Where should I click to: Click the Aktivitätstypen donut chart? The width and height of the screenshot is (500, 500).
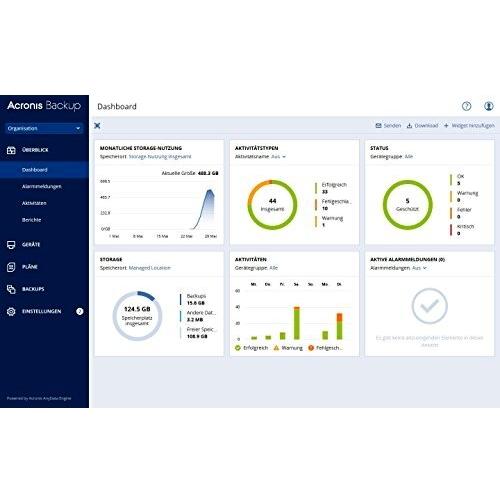[x=272, y=205]
